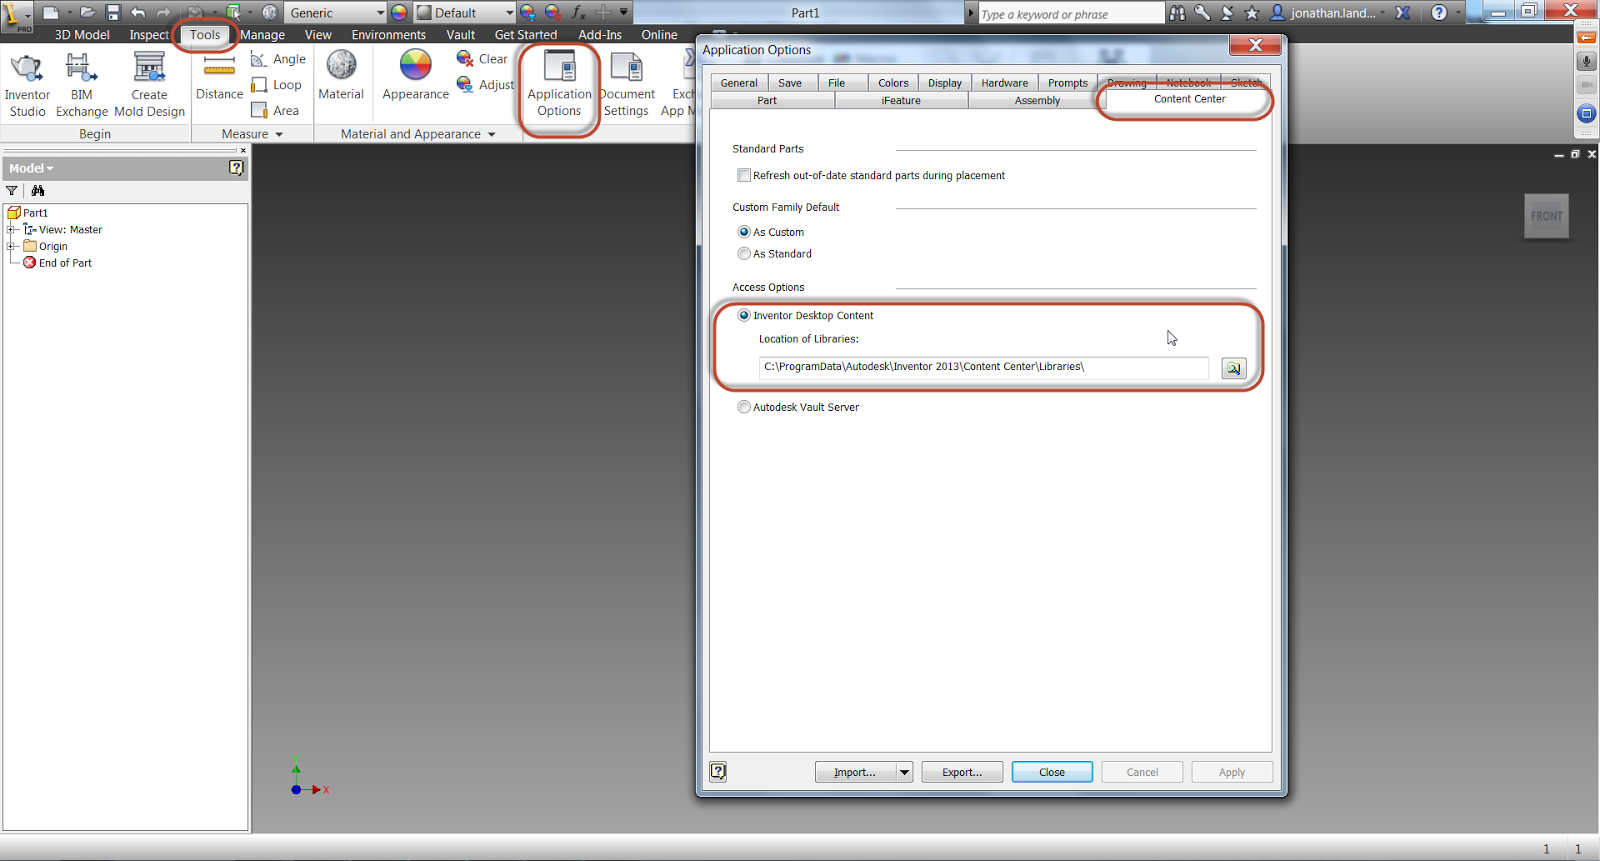Open the Manage ribbon tab
This screenshot has width=1600, height=861.
point(262,35)
